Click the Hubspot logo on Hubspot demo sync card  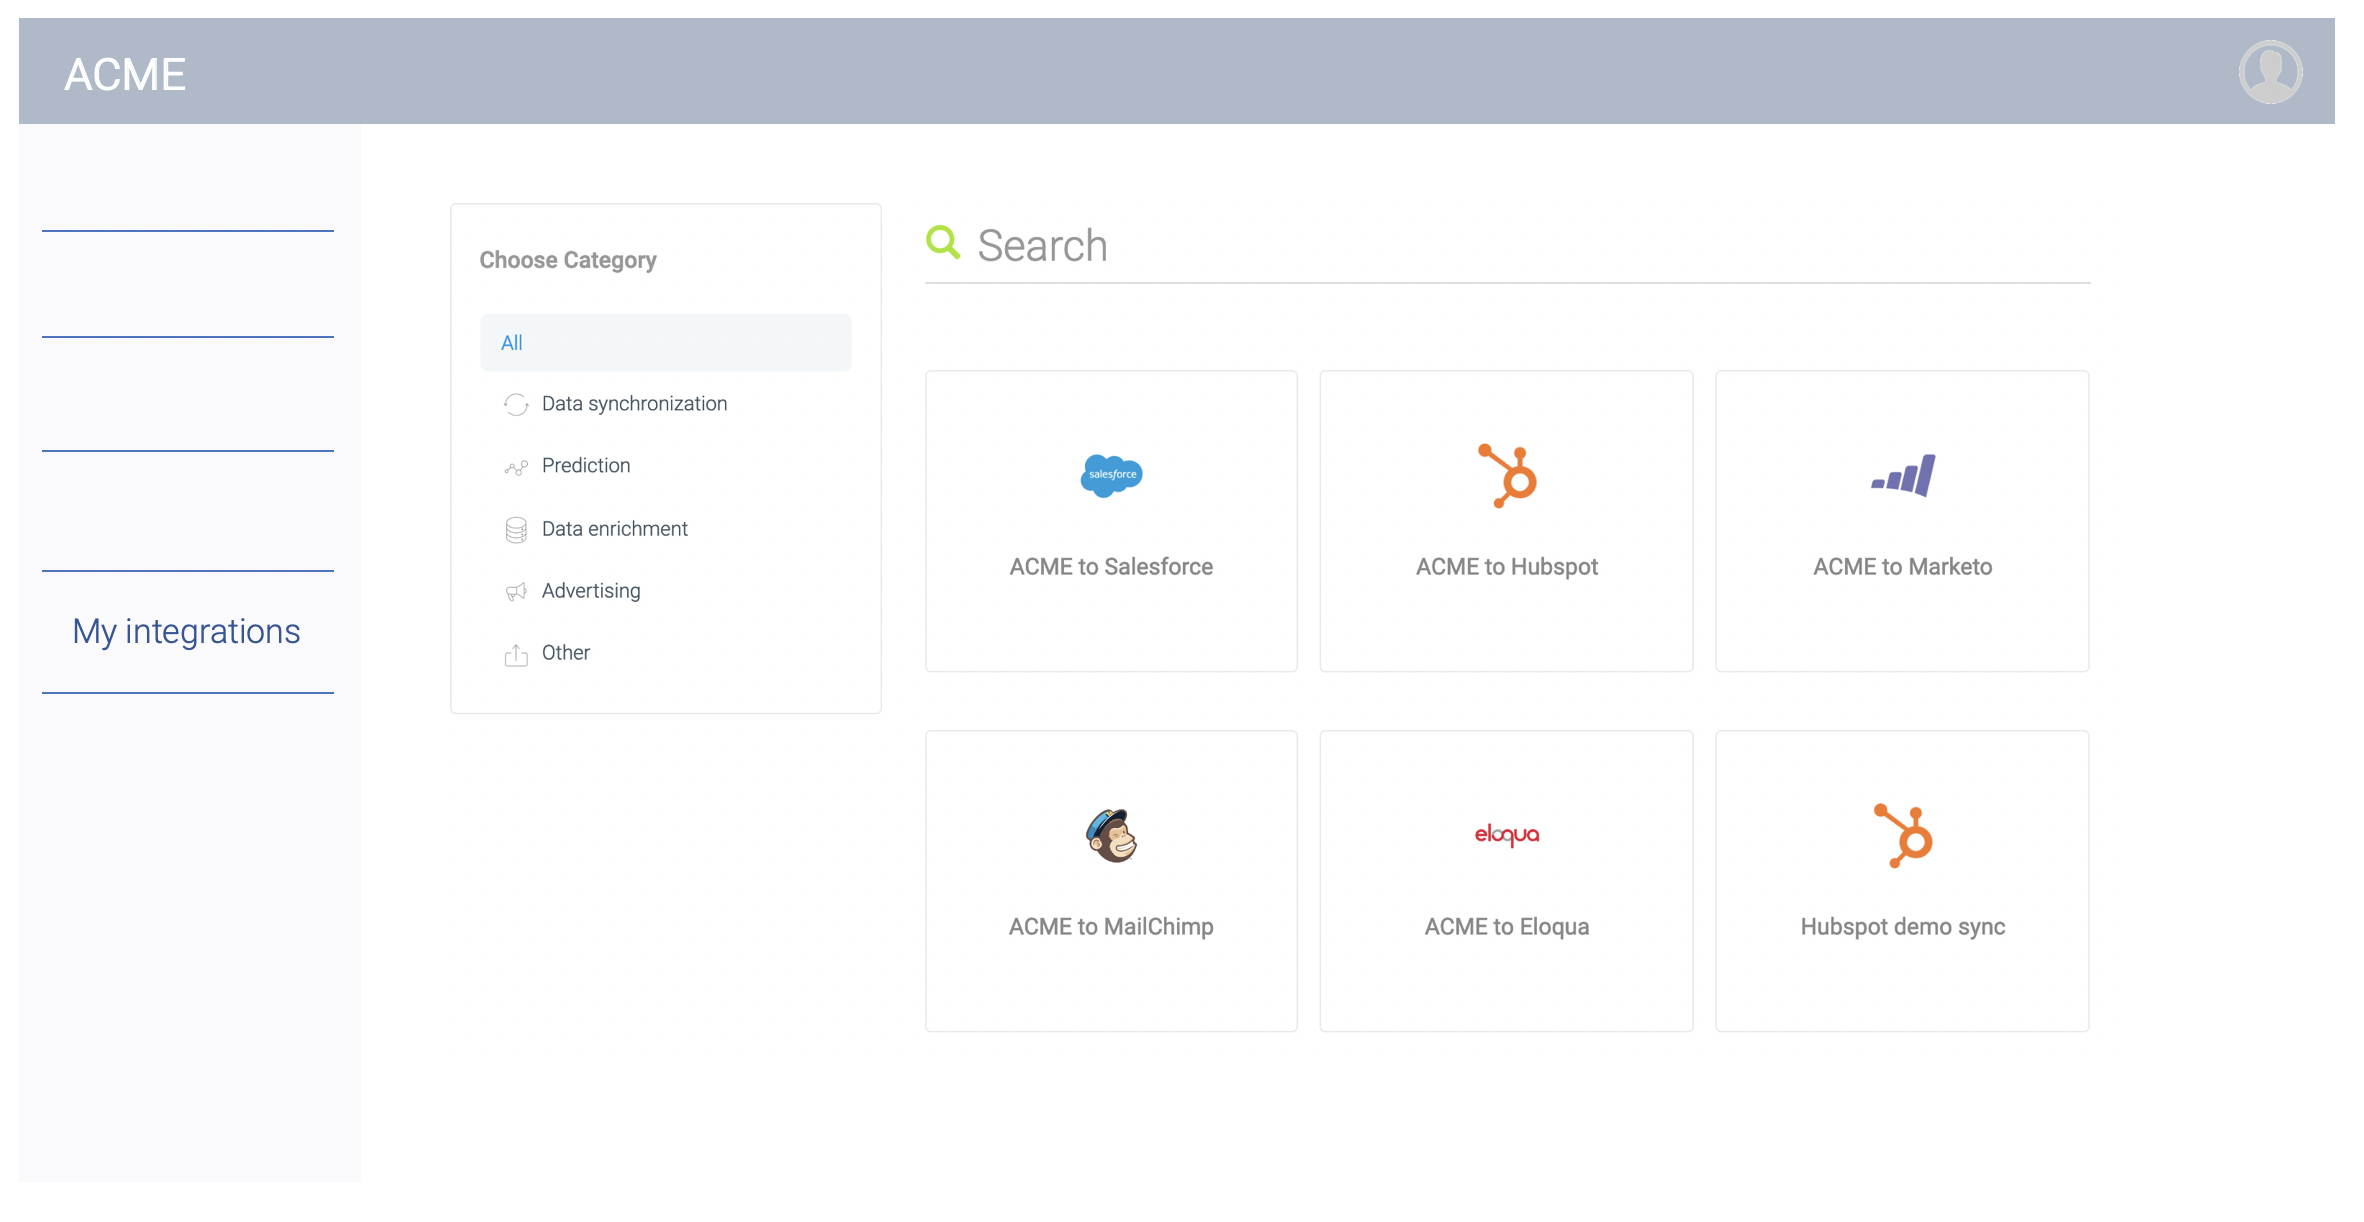[x=1903, y=836]
